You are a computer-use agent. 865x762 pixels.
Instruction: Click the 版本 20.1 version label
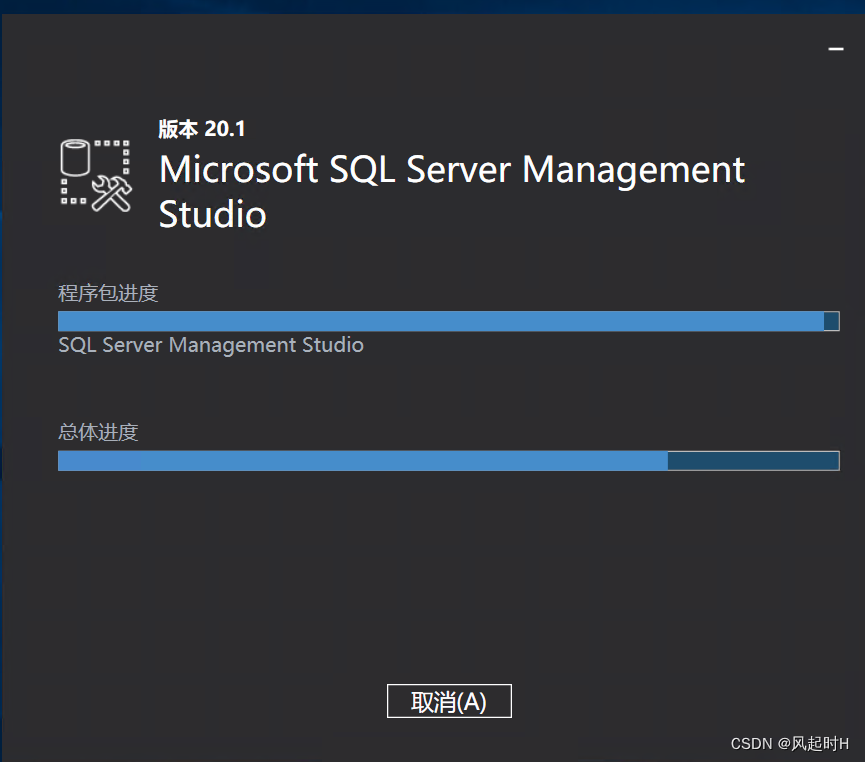click(x=202, y=129)
